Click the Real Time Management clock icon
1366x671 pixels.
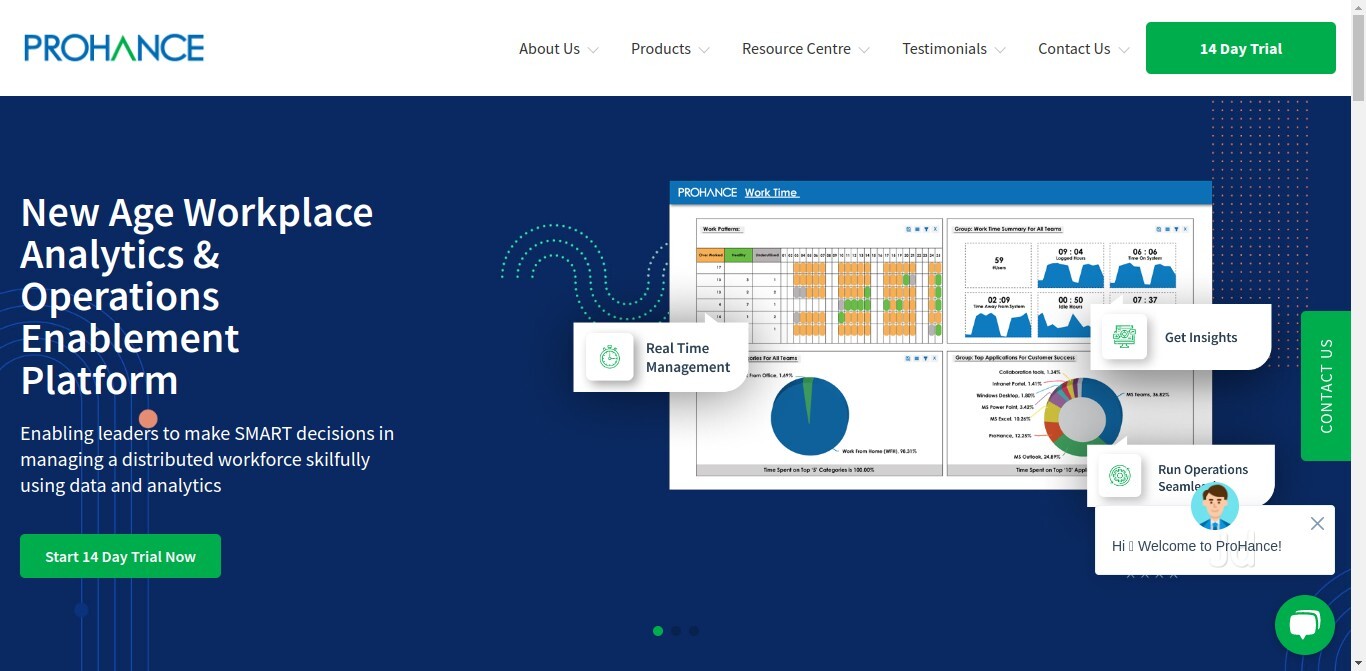(609, 357)
